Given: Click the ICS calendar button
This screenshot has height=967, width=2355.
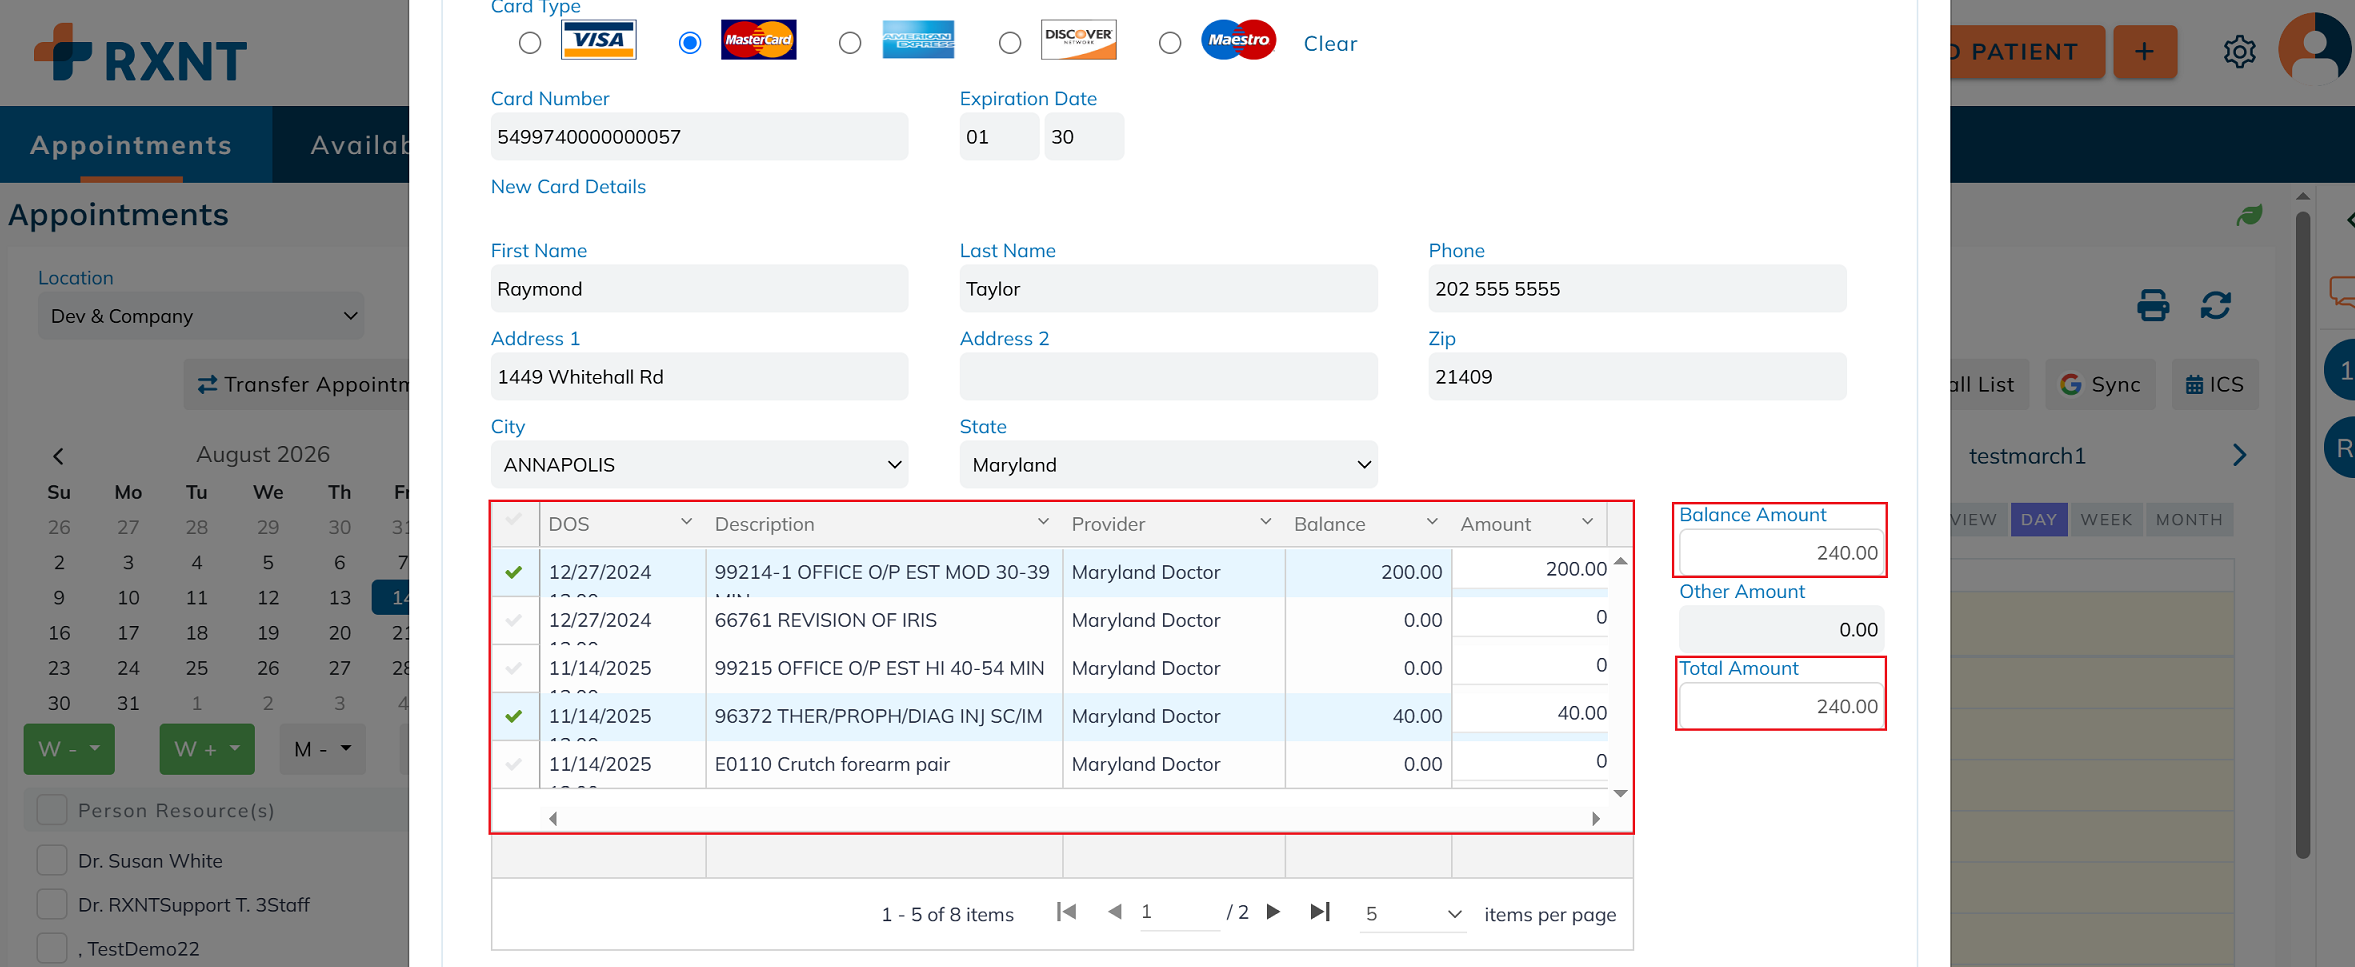Looking at the screenshot, I should click(2215, 385).
